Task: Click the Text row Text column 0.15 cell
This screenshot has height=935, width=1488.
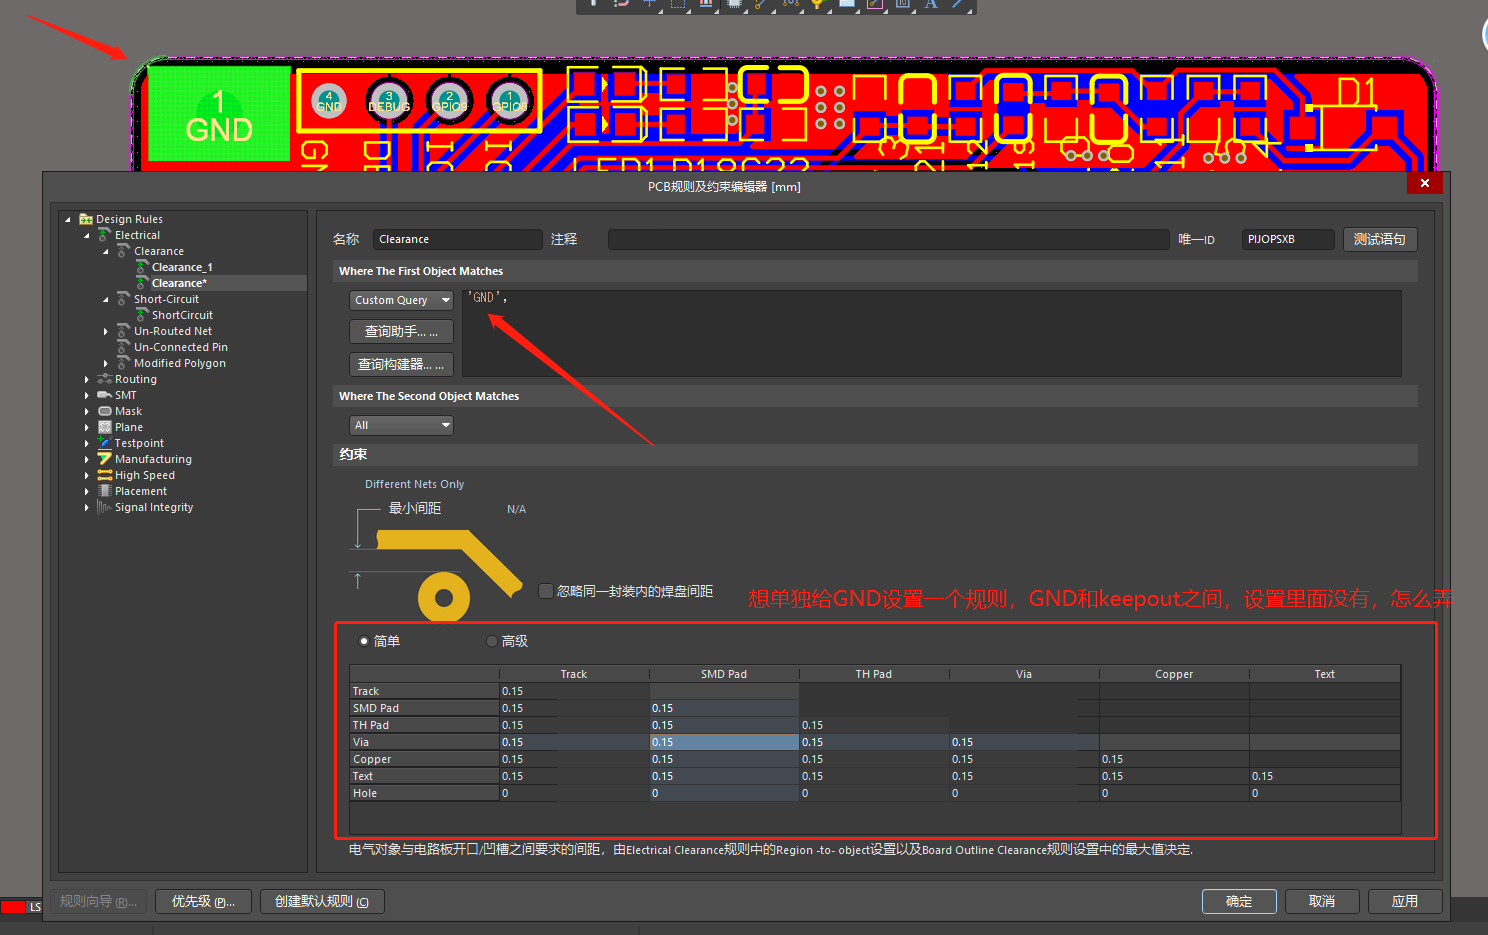Action: pos(1324,776)
